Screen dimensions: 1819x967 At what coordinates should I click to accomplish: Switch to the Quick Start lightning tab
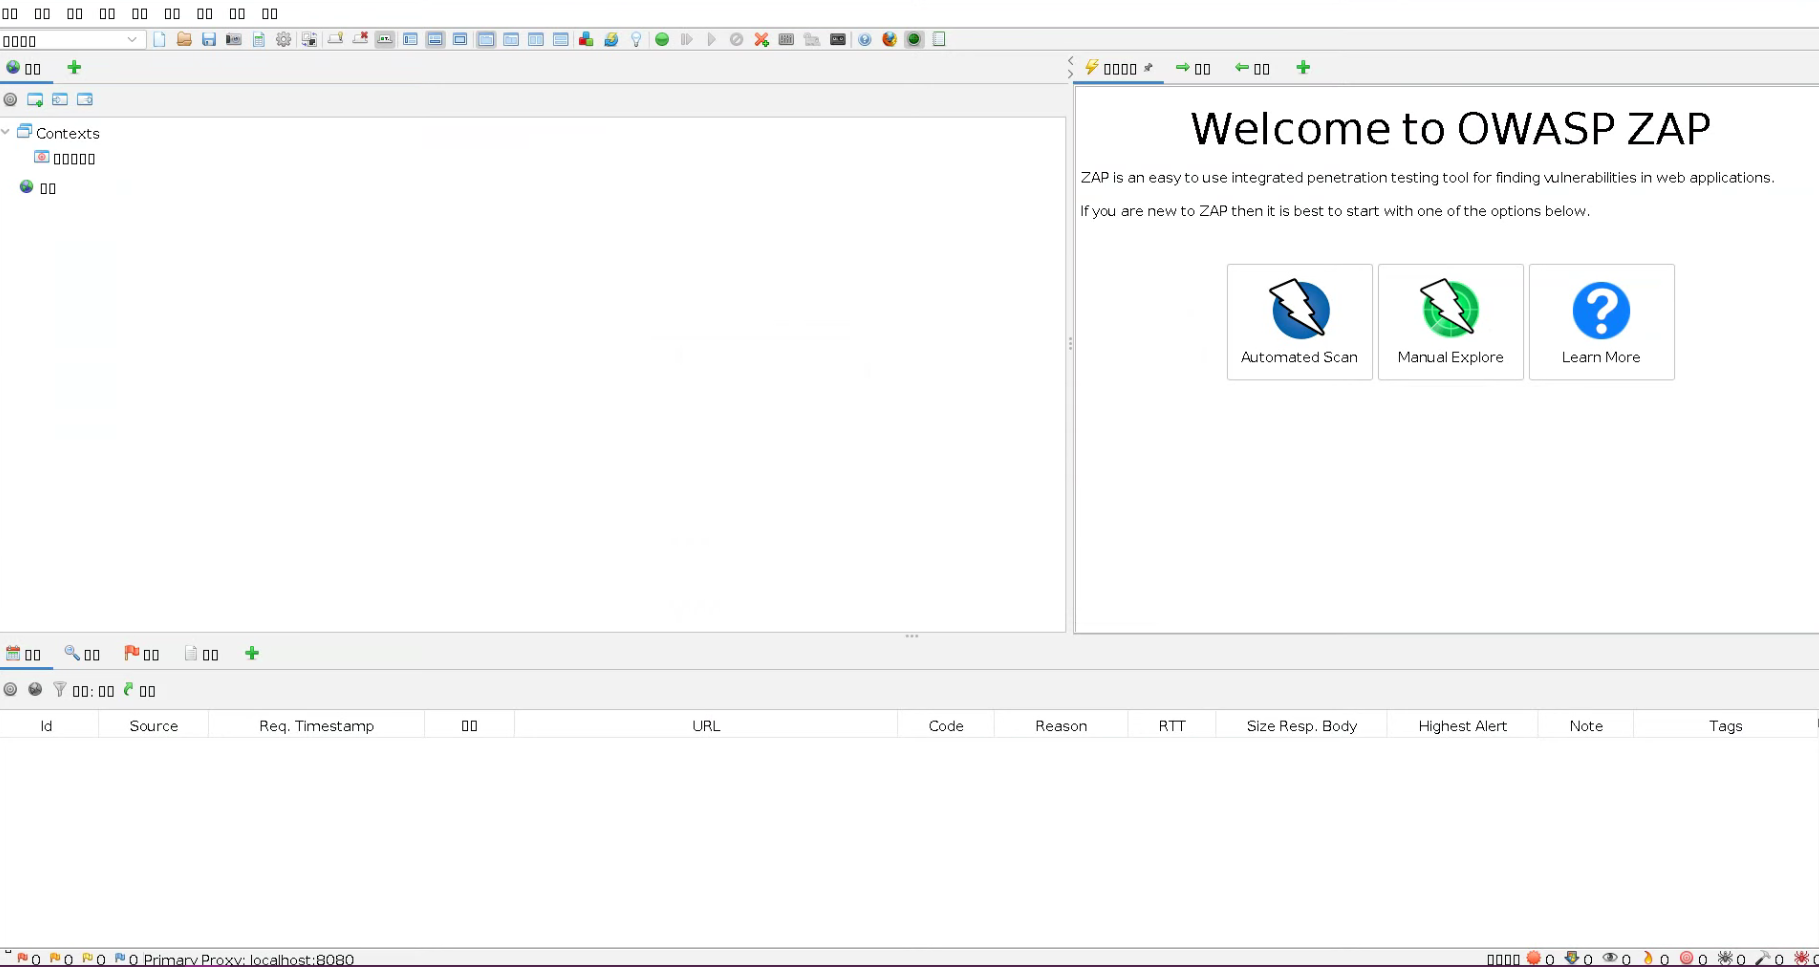tap(1119, 68)
